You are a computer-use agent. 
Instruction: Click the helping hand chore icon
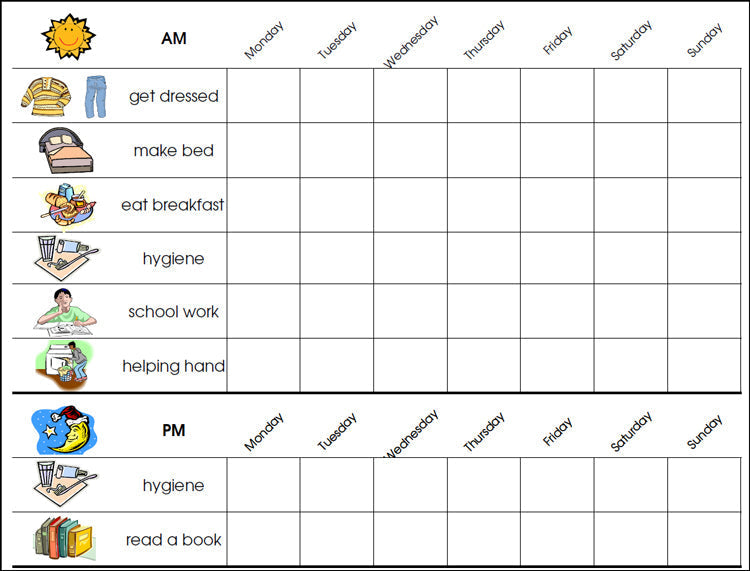click(68, 364)
